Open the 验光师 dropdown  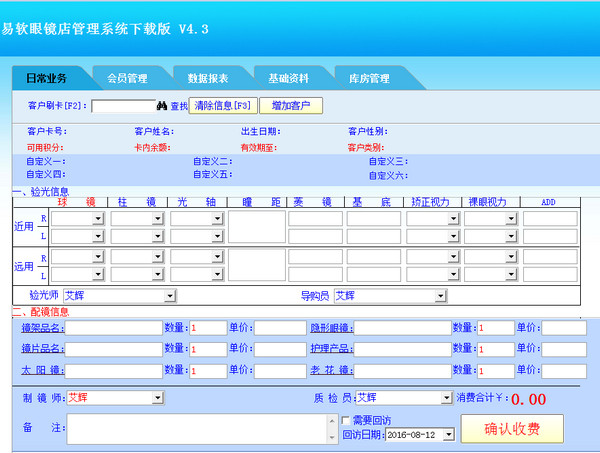[x=170, y=296]
